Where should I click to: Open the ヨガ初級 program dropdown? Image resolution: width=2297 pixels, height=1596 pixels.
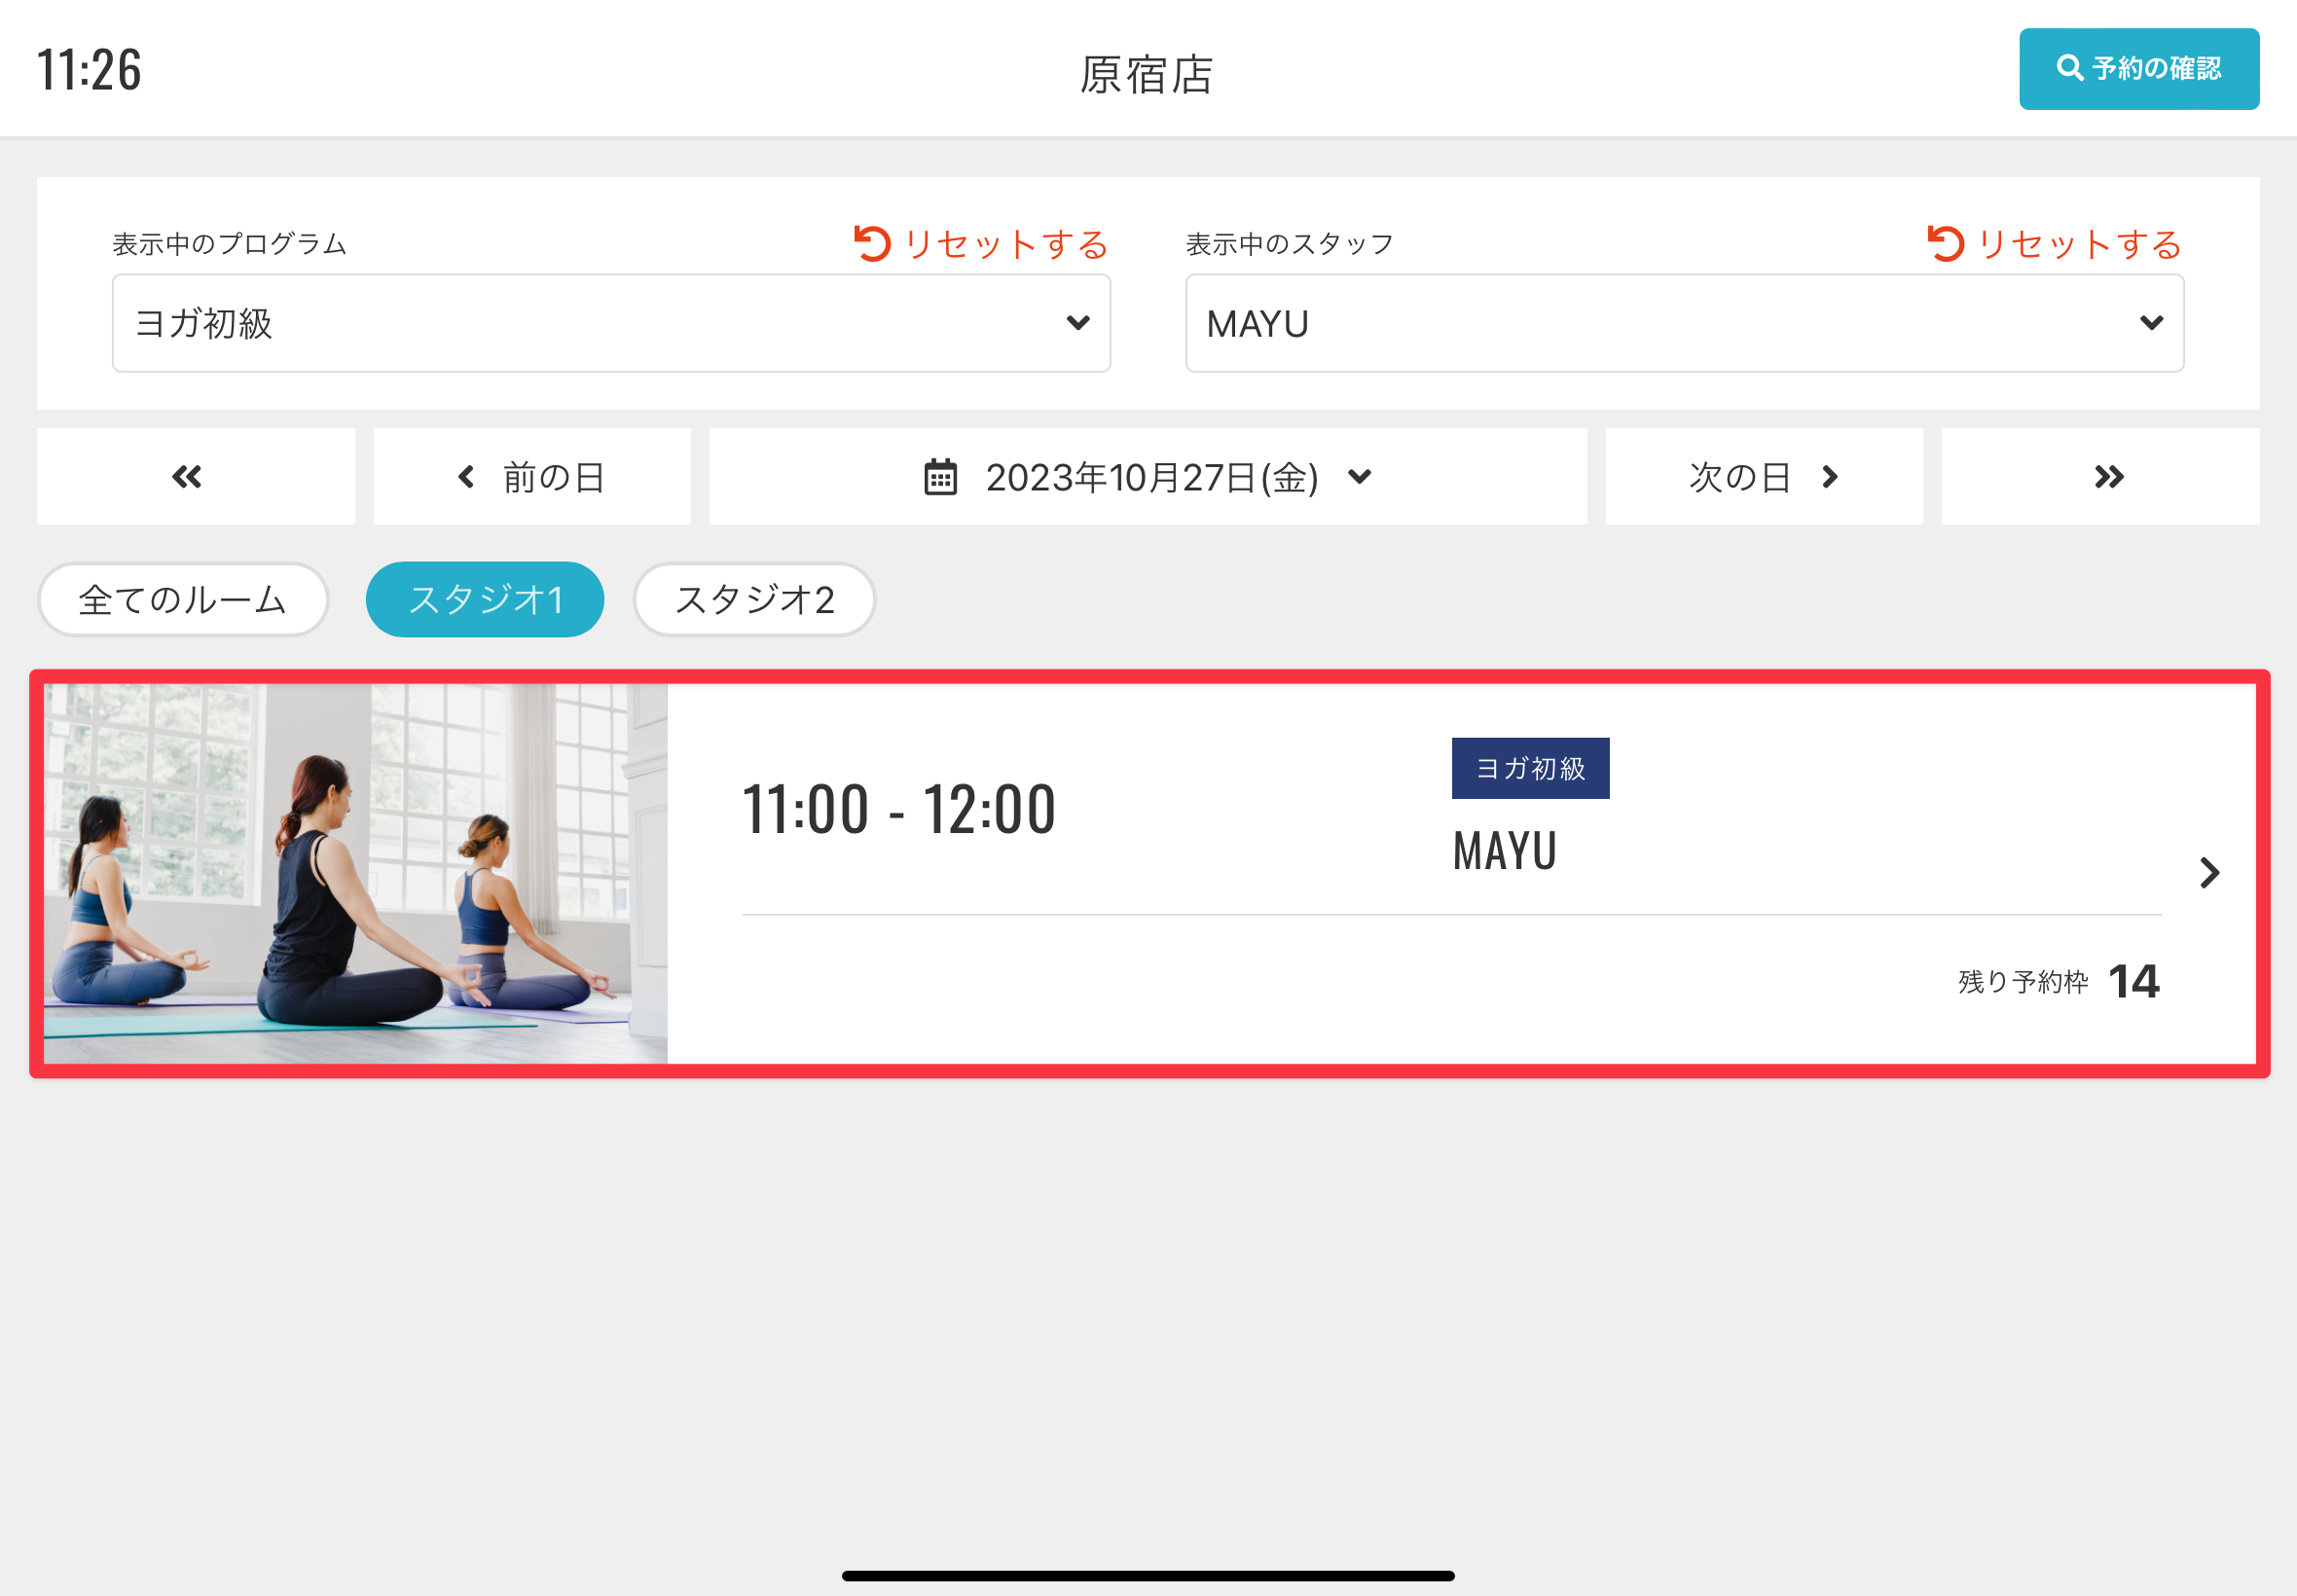[x=611, y=323]
